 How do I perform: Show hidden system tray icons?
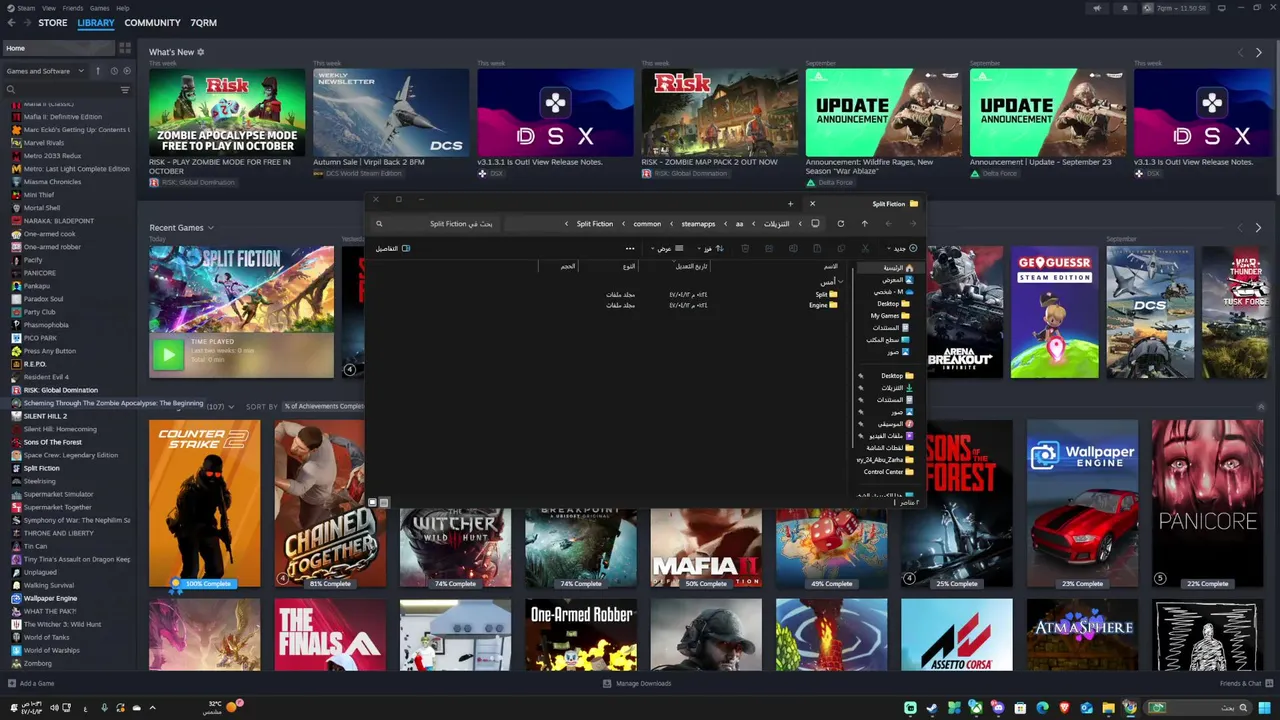tap(152, 708)
